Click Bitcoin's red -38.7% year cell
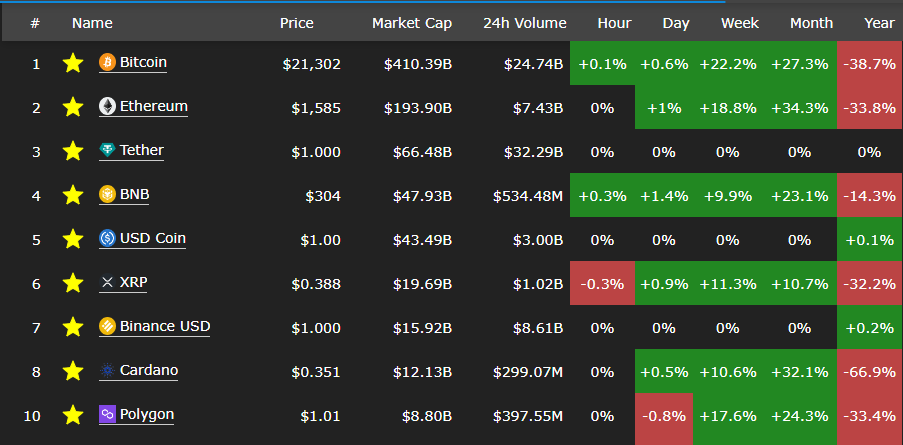Image resolution: width=903 pixels, height=445 pixels. point(870,63)
